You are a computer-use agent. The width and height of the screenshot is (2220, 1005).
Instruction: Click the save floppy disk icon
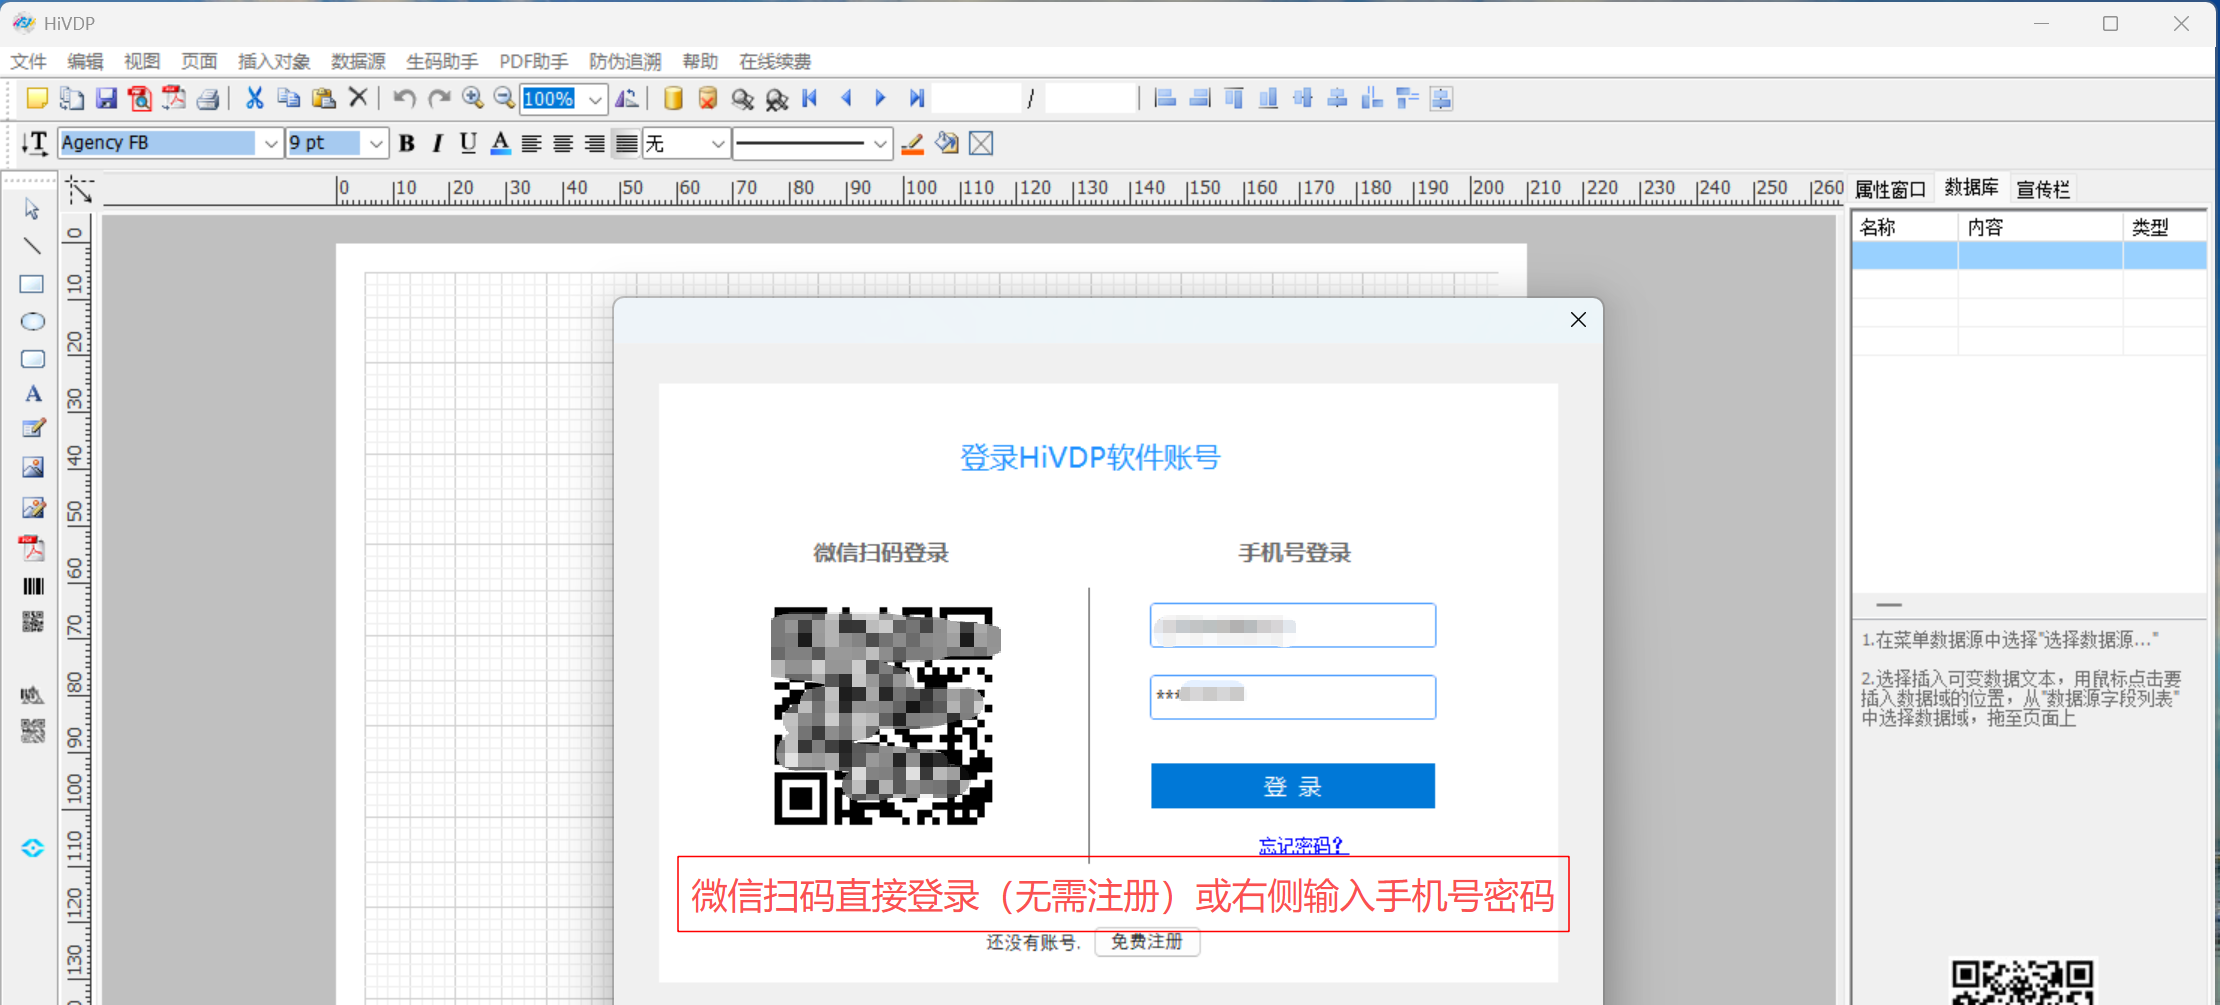[x=106, y=98]
